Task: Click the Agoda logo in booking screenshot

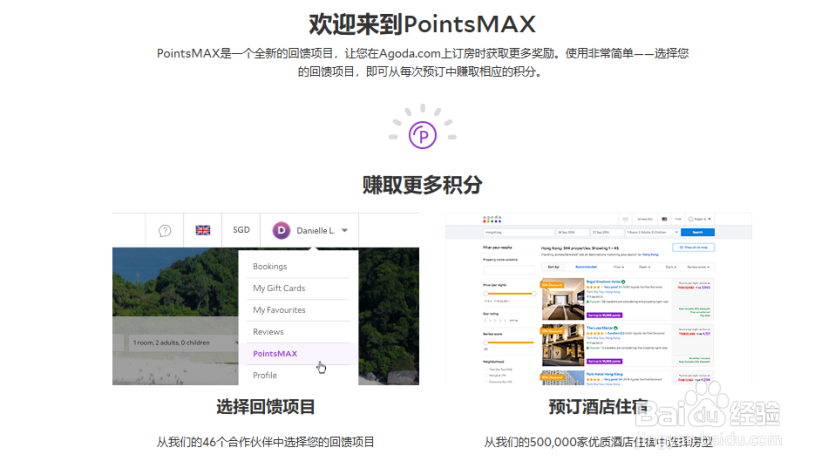Action: 492,219
